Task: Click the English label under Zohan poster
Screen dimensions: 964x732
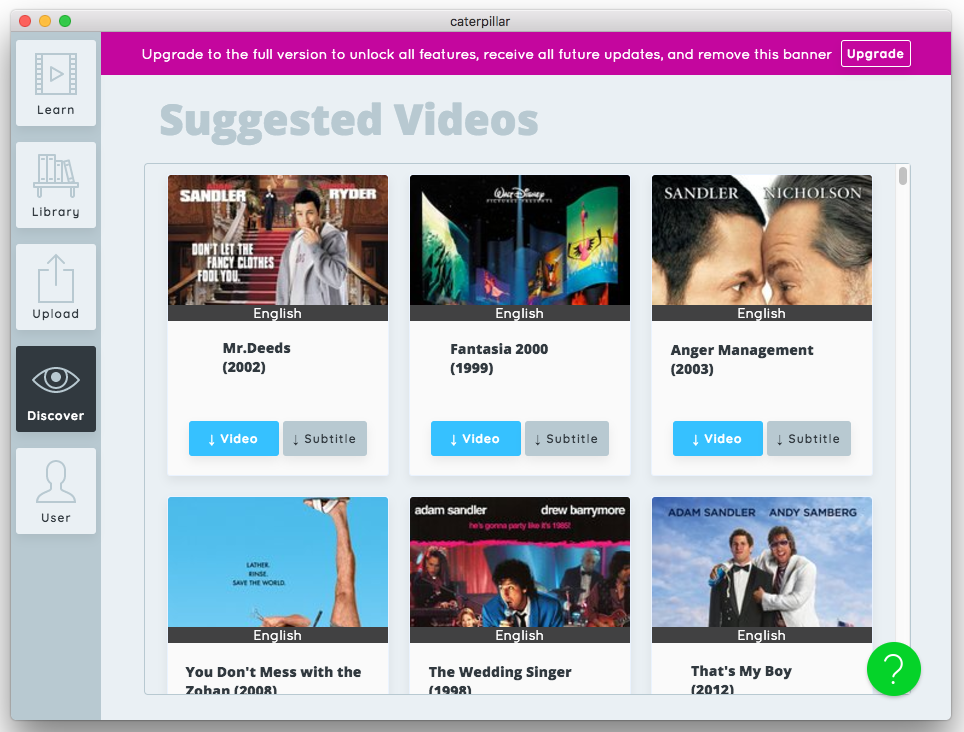Action: click(277, 635)
